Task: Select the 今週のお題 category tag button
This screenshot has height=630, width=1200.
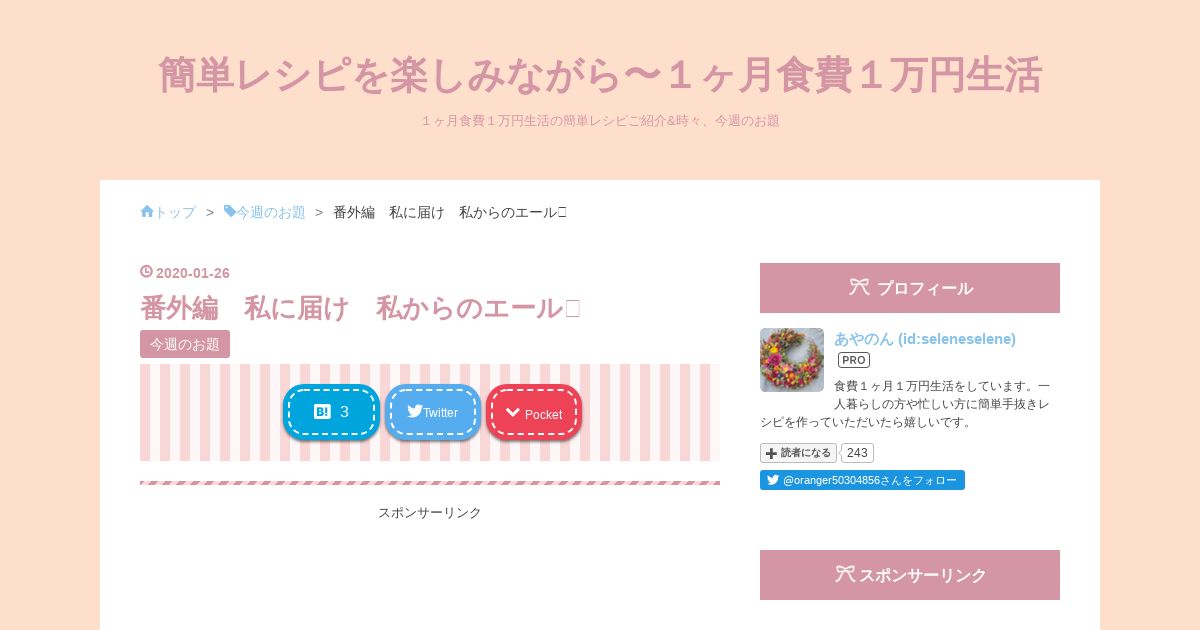Action: (185, 344)
